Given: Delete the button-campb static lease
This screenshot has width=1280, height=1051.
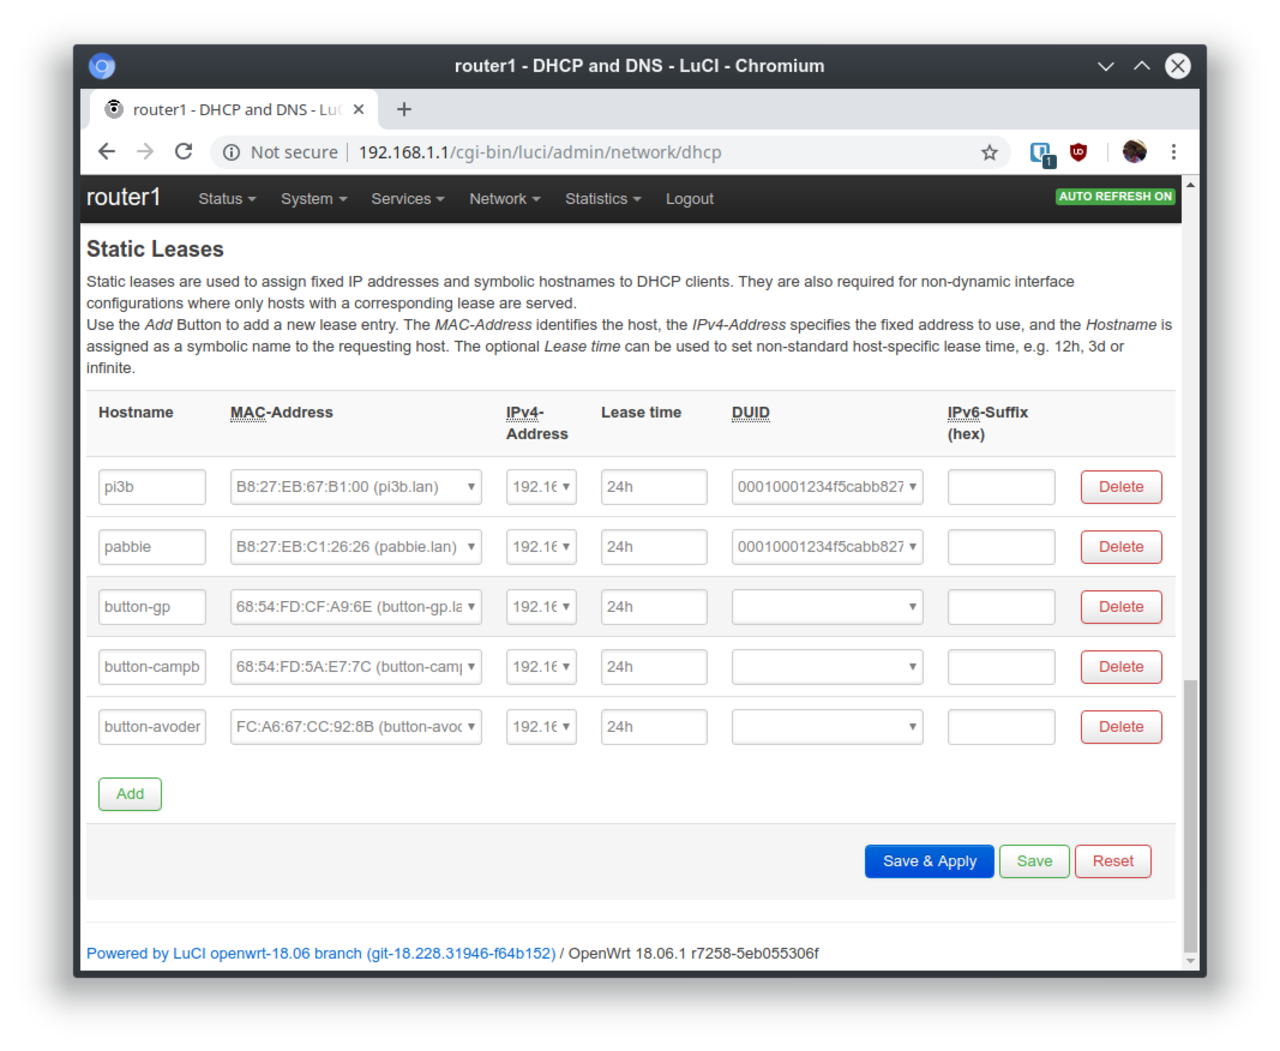Looking at the screenshot, I should (x=1121, y=667).
